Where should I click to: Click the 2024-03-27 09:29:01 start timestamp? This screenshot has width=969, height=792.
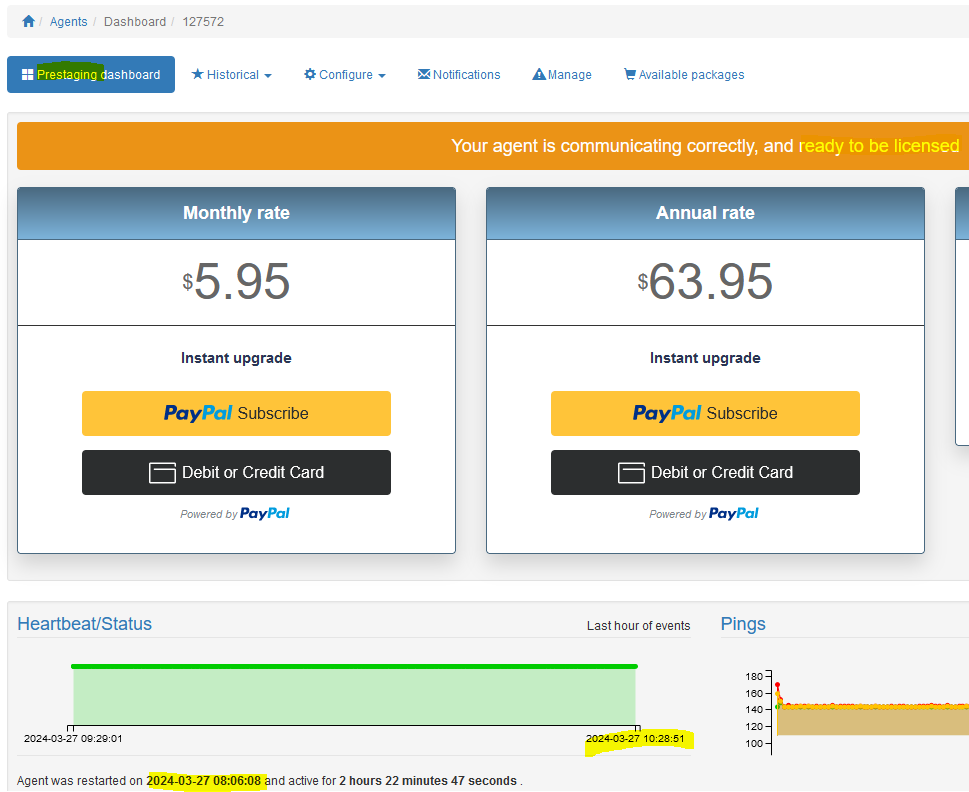pyautogui.click(x=73, y=739)
